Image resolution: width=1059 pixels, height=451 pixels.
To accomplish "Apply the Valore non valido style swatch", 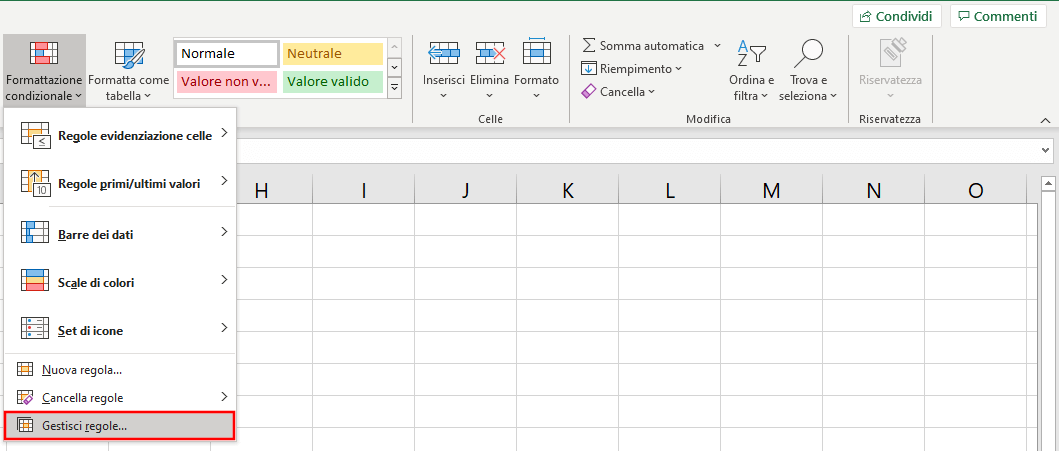I will tap(227, 82).
